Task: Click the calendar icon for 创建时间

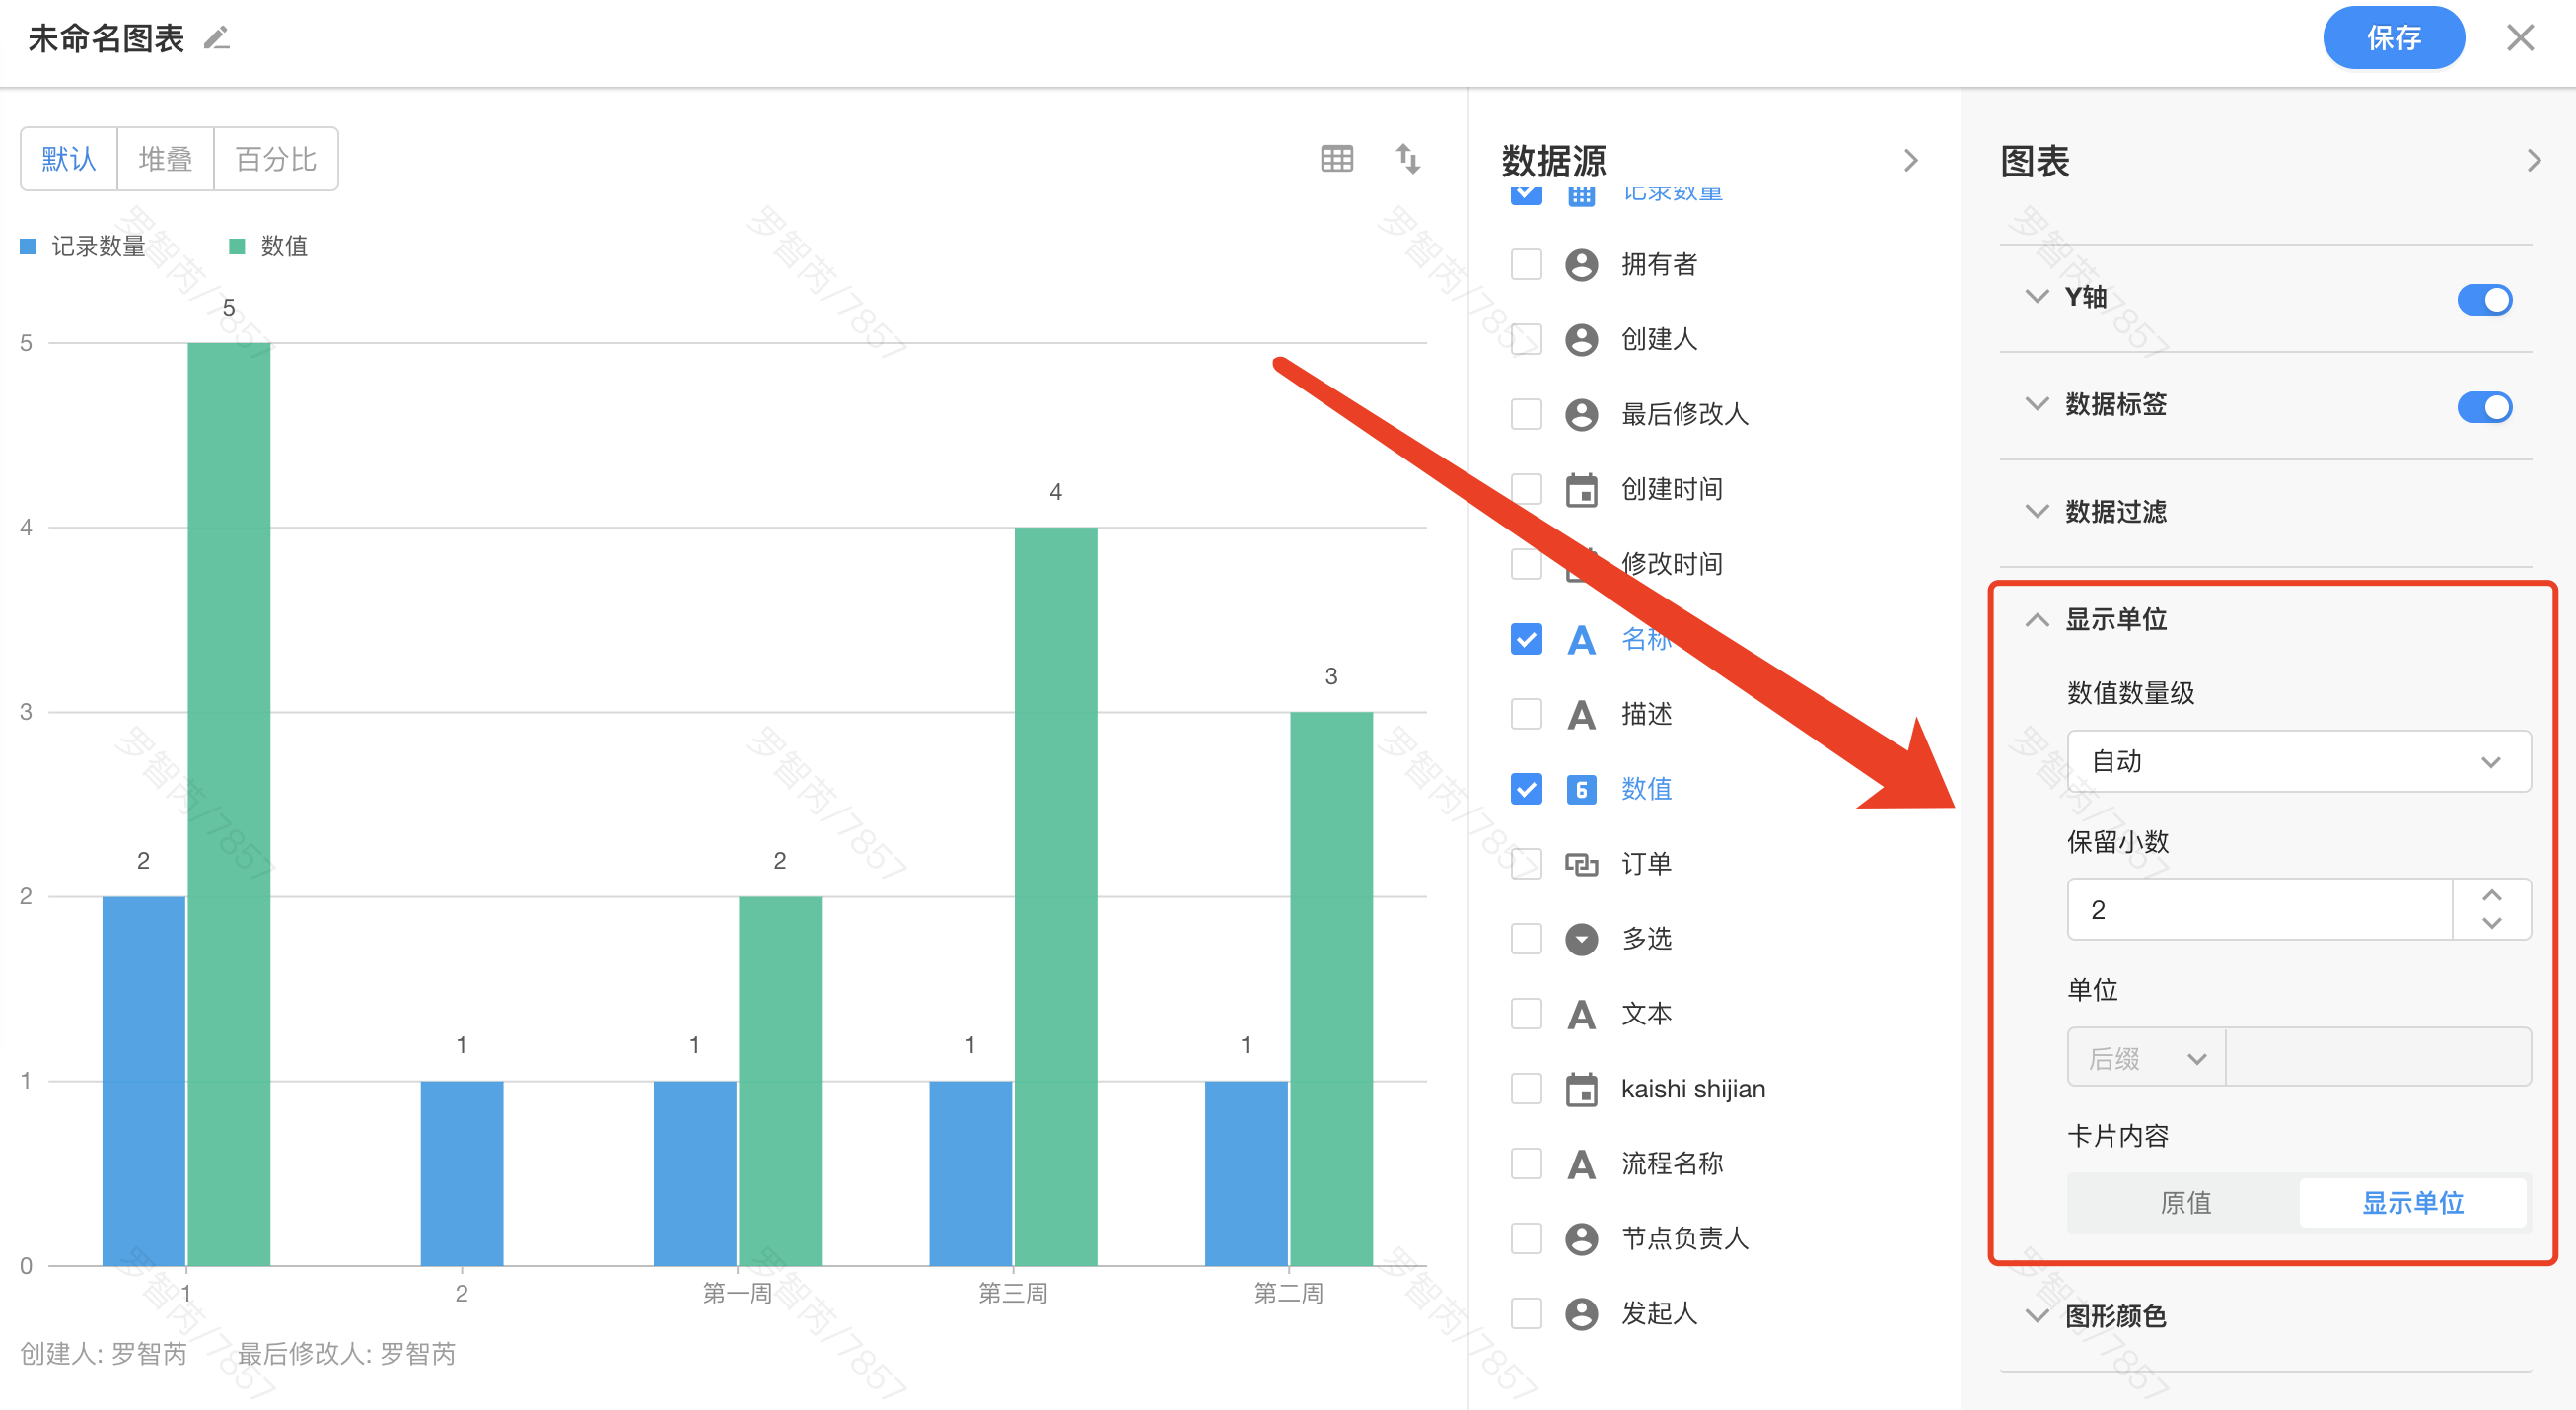Action: coord(1580,489)
